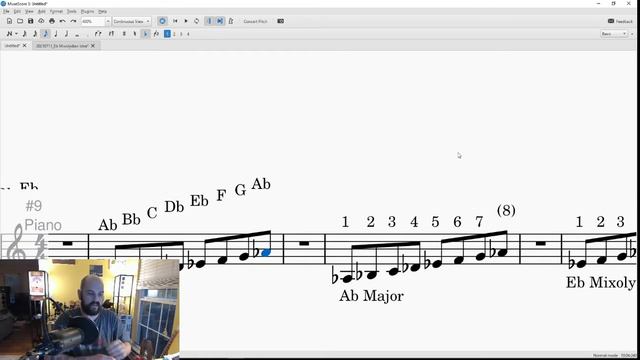Select the 'G' note name label

pyautogui.click(x=240, y=190)
